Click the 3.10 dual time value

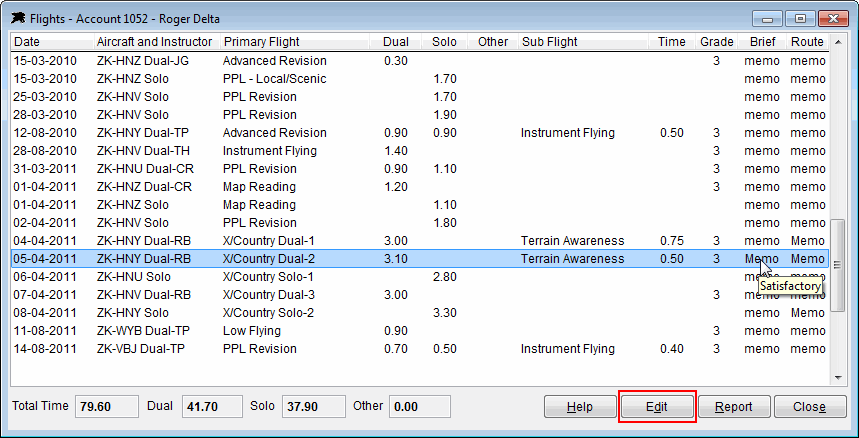396,259
